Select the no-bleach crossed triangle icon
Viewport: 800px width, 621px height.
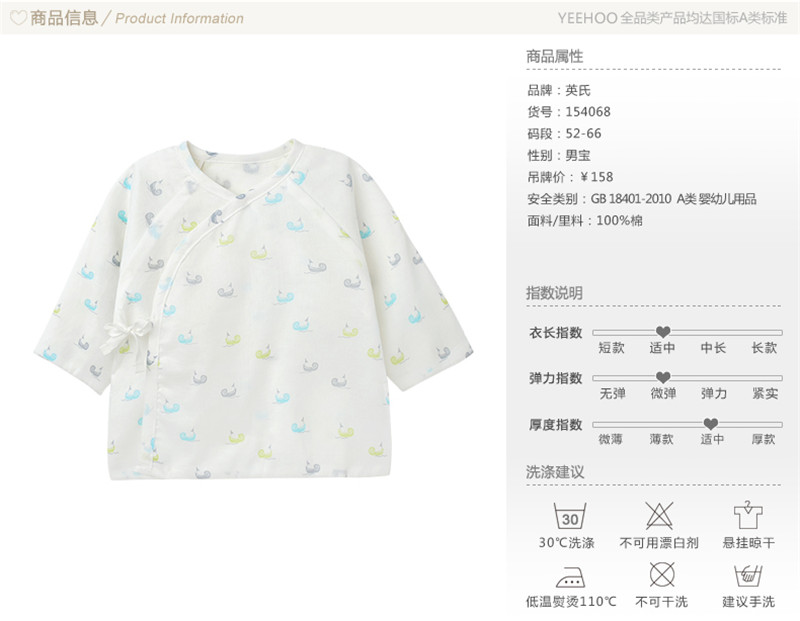click(x=659, y=515)
